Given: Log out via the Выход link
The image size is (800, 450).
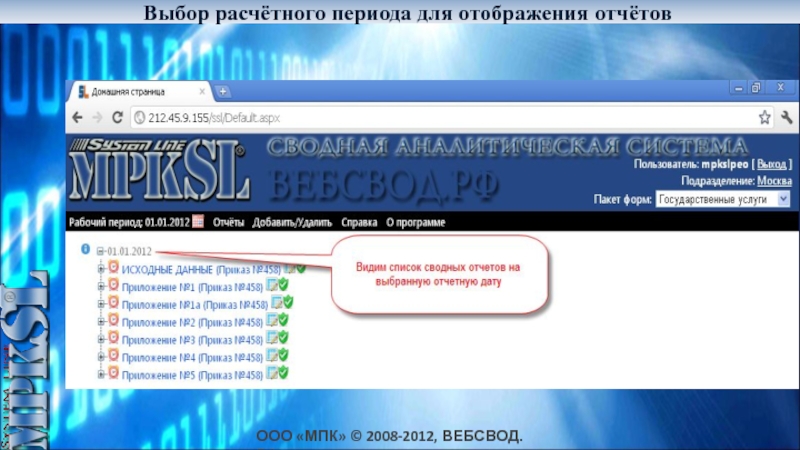Looking at the screenshot, I should (x=771, y=164).
